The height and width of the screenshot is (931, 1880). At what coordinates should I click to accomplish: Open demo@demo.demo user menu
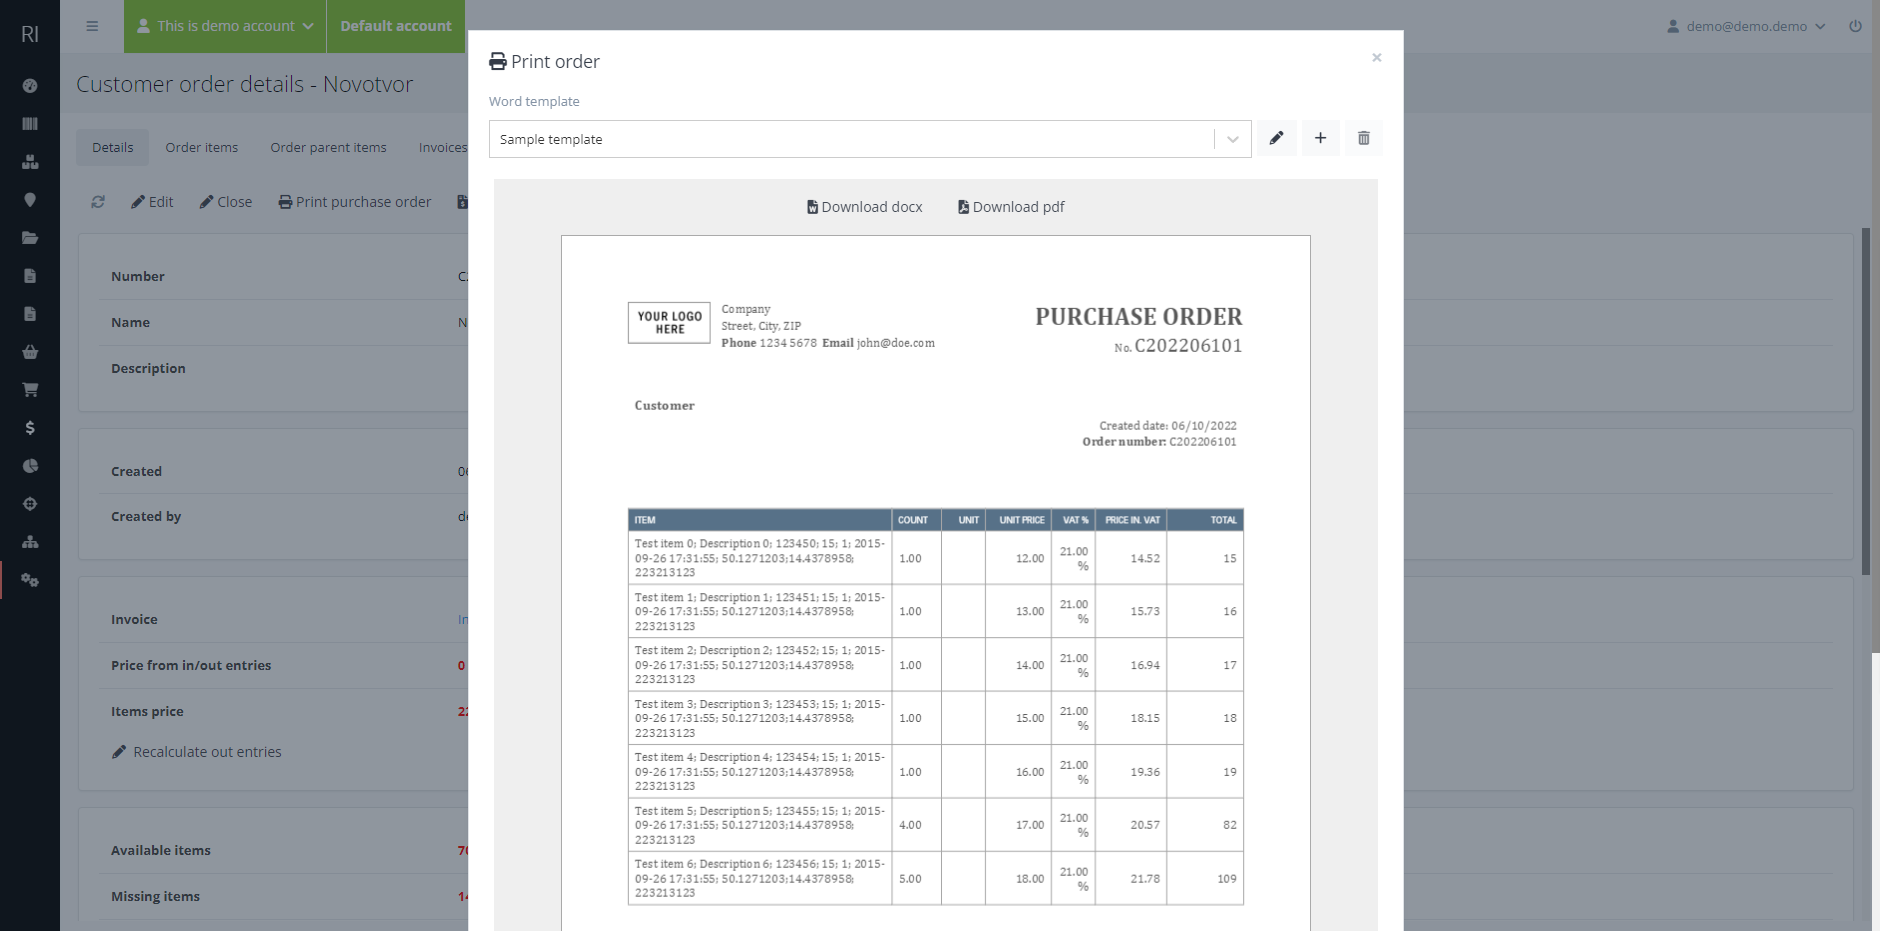(1746, 26)
